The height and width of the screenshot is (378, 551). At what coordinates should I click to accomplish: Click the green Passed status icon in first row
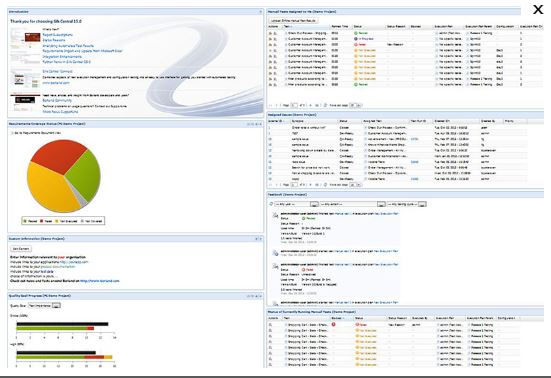356,33
